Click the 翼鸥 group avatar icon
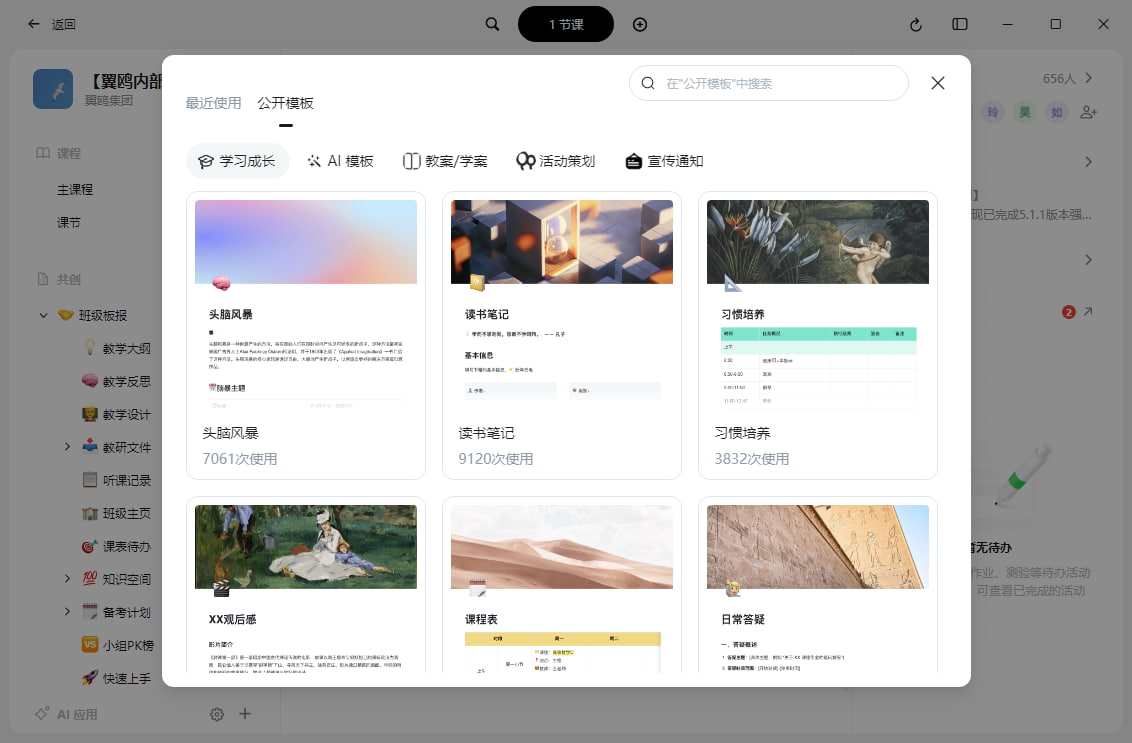1132x743 pixels. (53, 89)
